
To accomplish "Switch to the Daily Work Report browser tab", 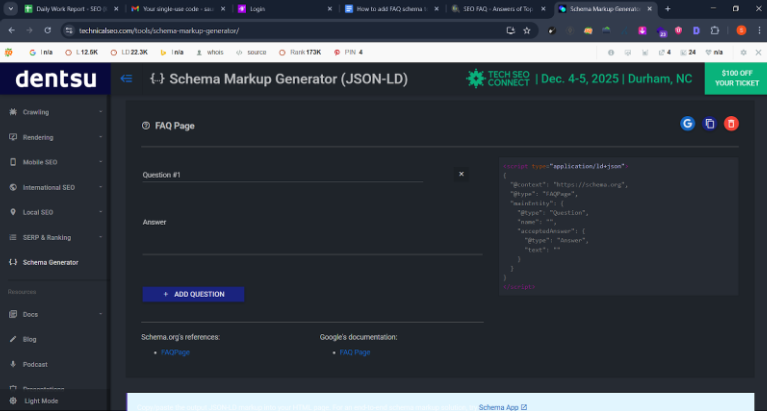I will 60,8.
